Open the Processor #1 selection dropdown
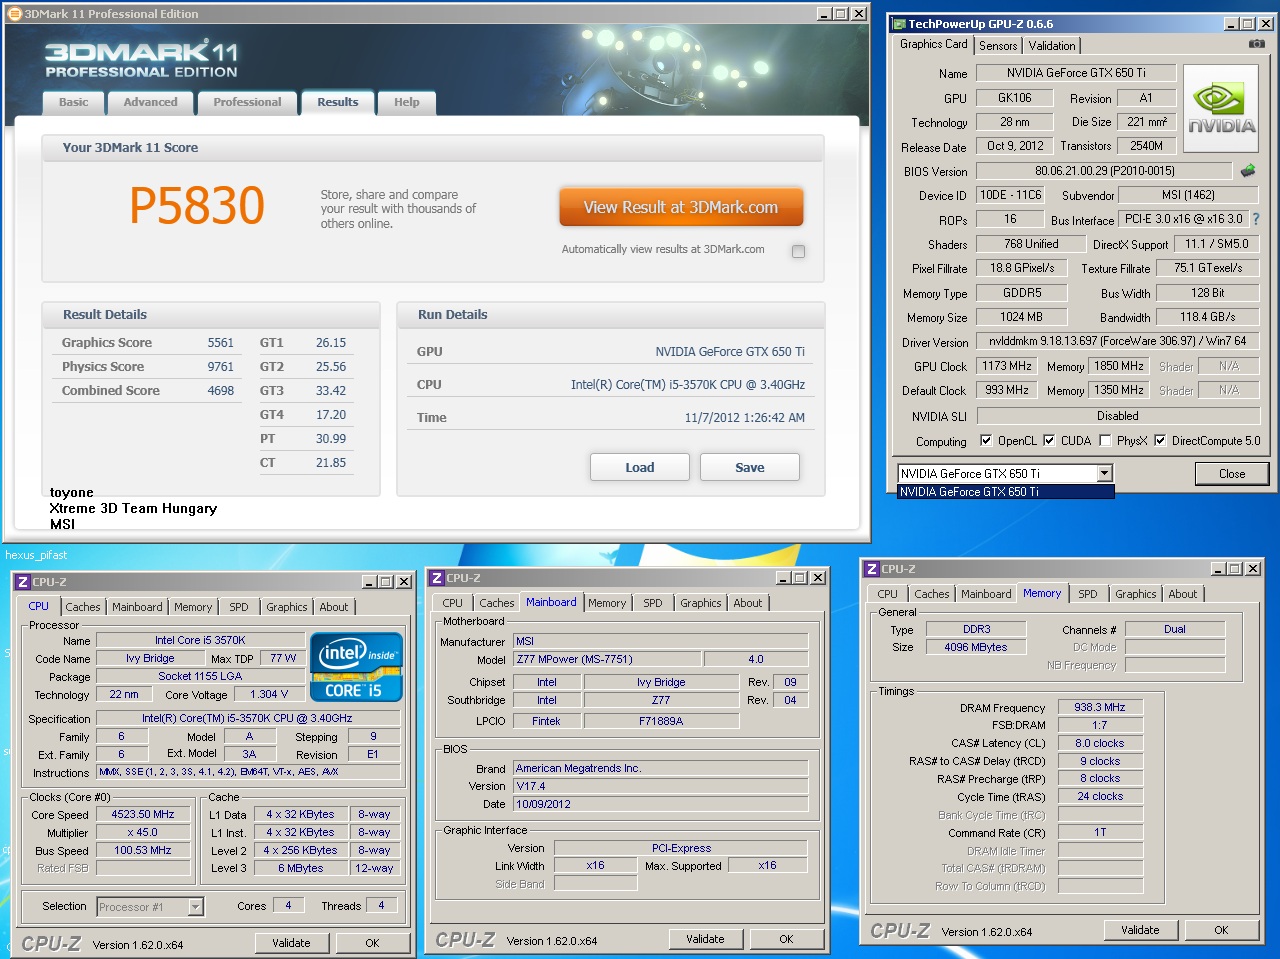1280x959 pixels. pos(196,907)
